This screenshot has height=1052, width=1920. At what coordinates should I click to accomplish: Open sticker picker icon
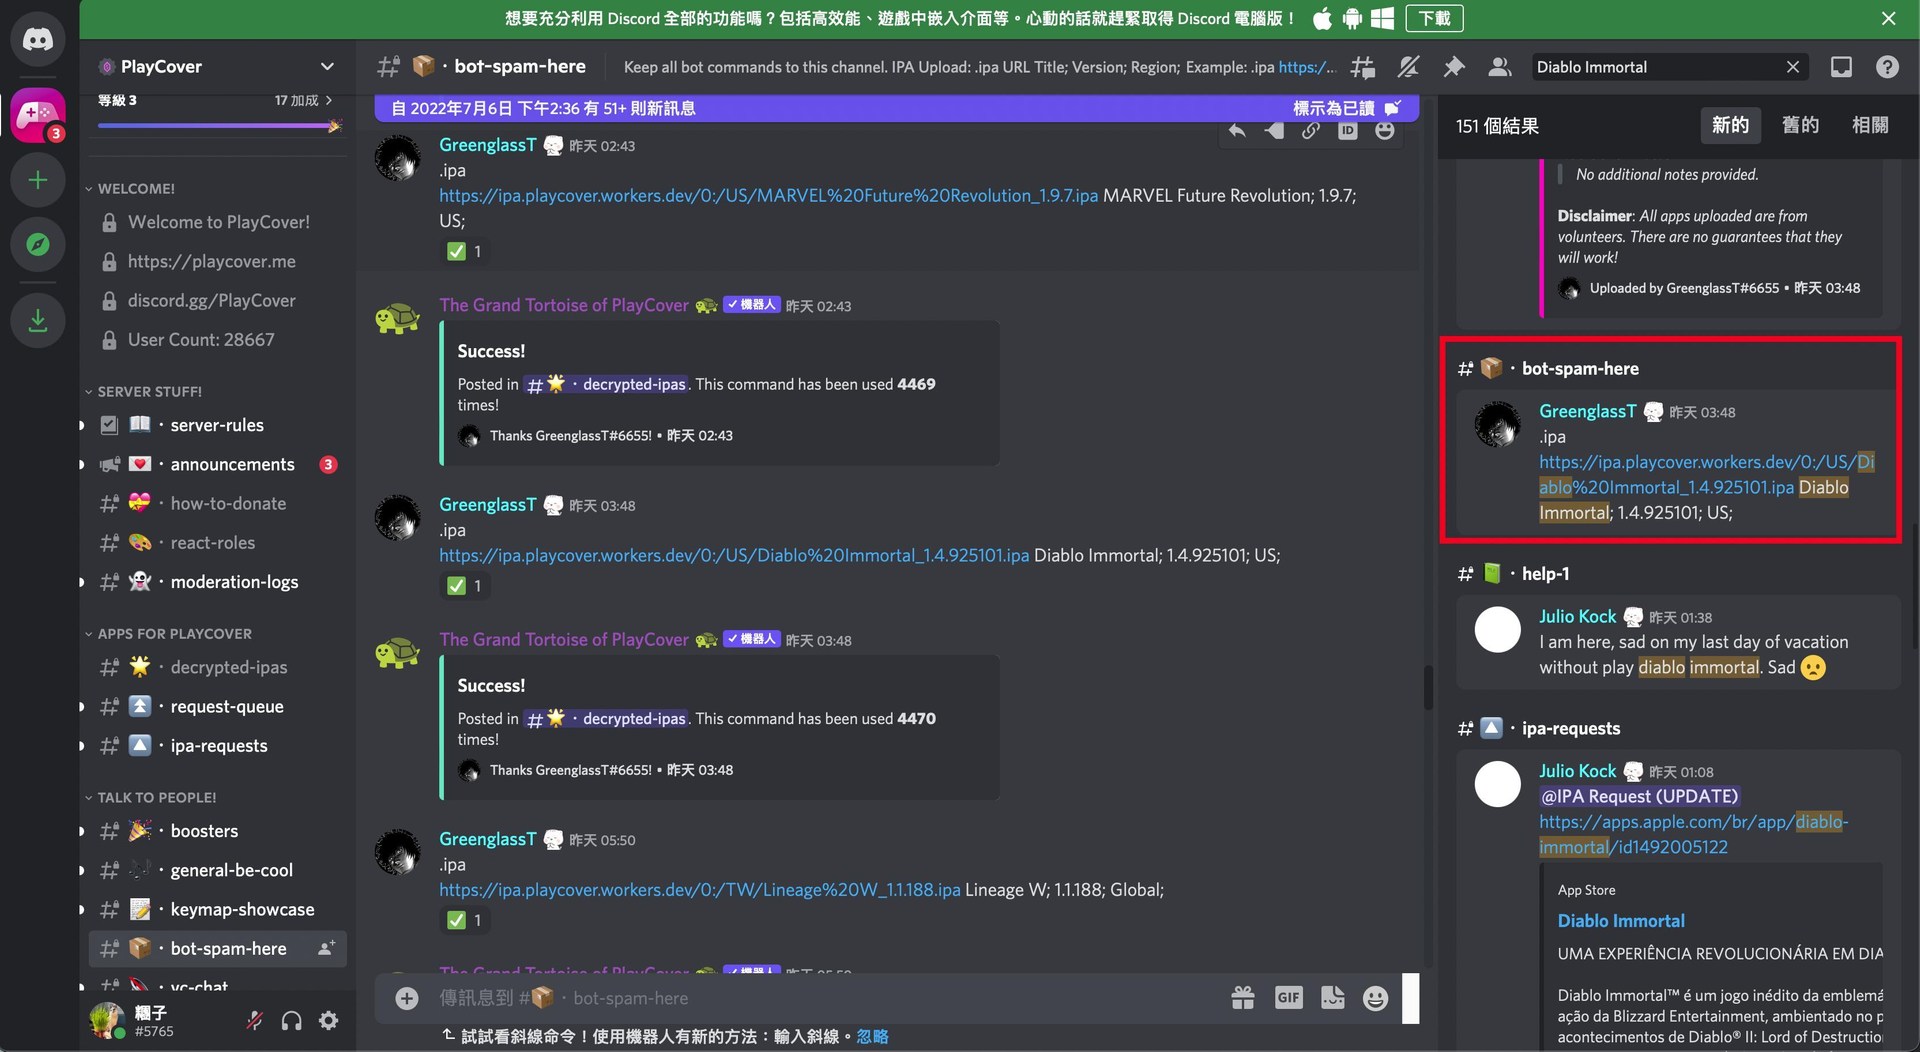pos(1333,998)
